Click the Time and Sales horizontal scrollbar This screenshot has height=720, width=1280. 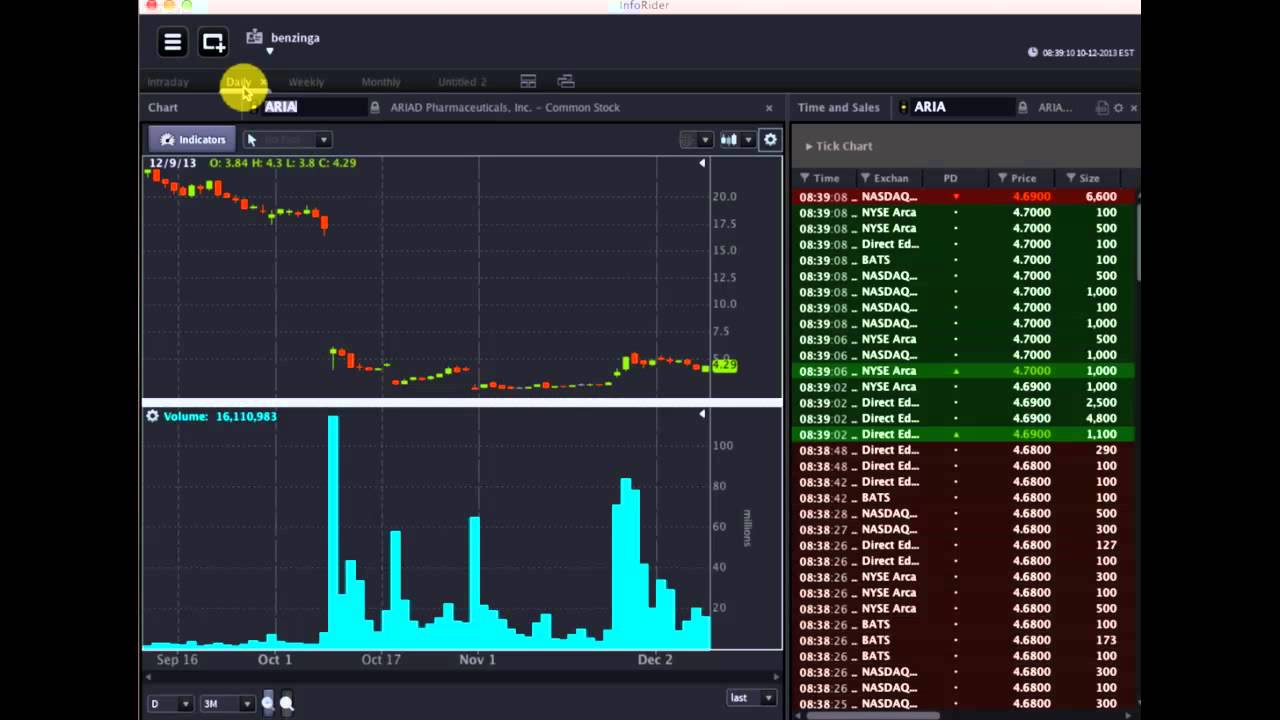872,715
